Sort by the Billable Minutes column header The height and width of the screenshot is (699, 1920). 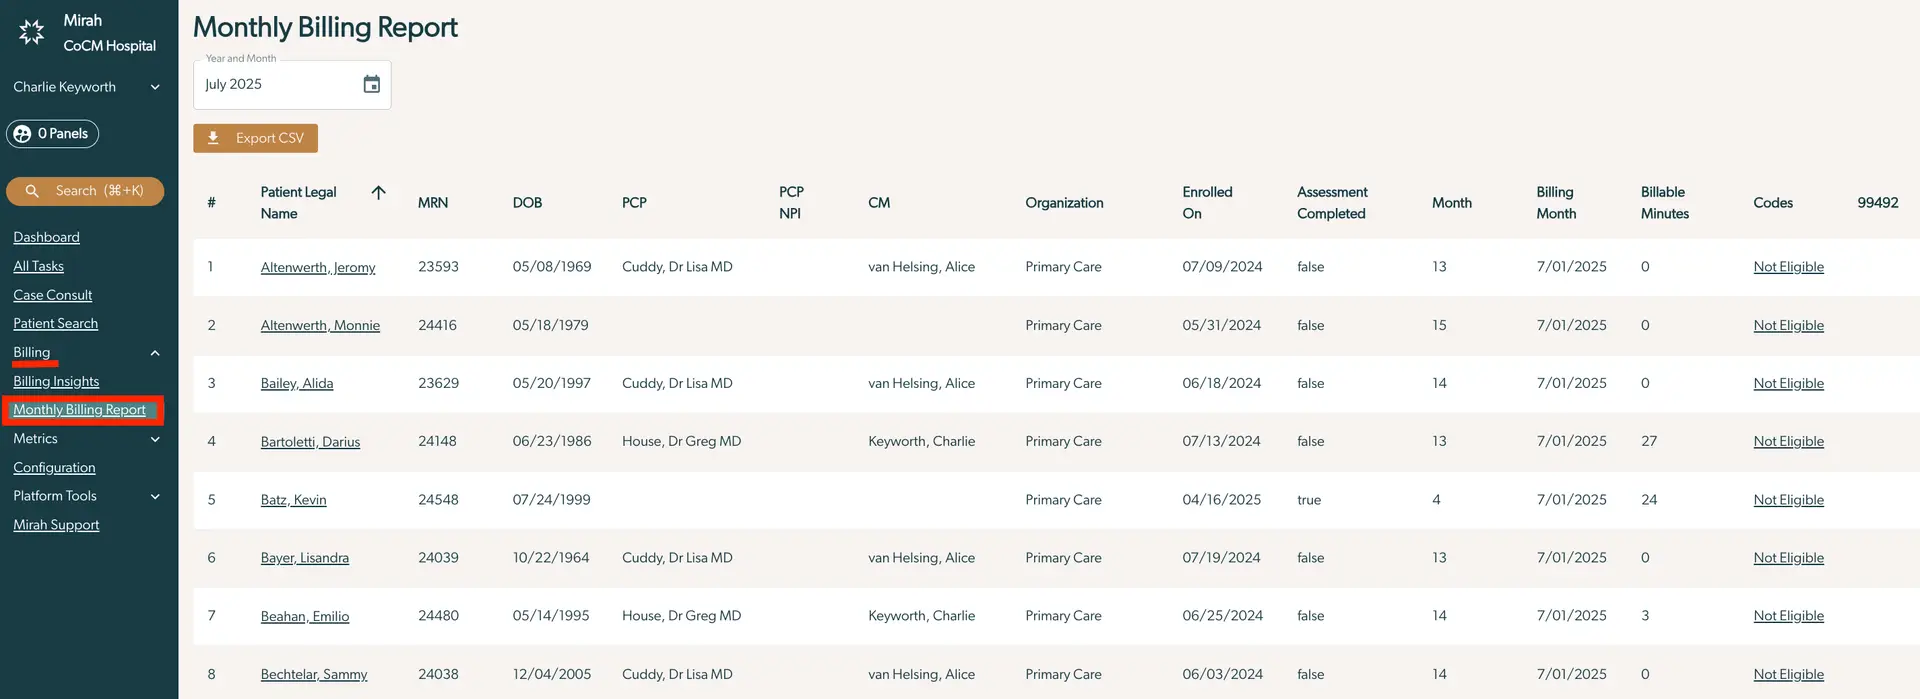1664,202
